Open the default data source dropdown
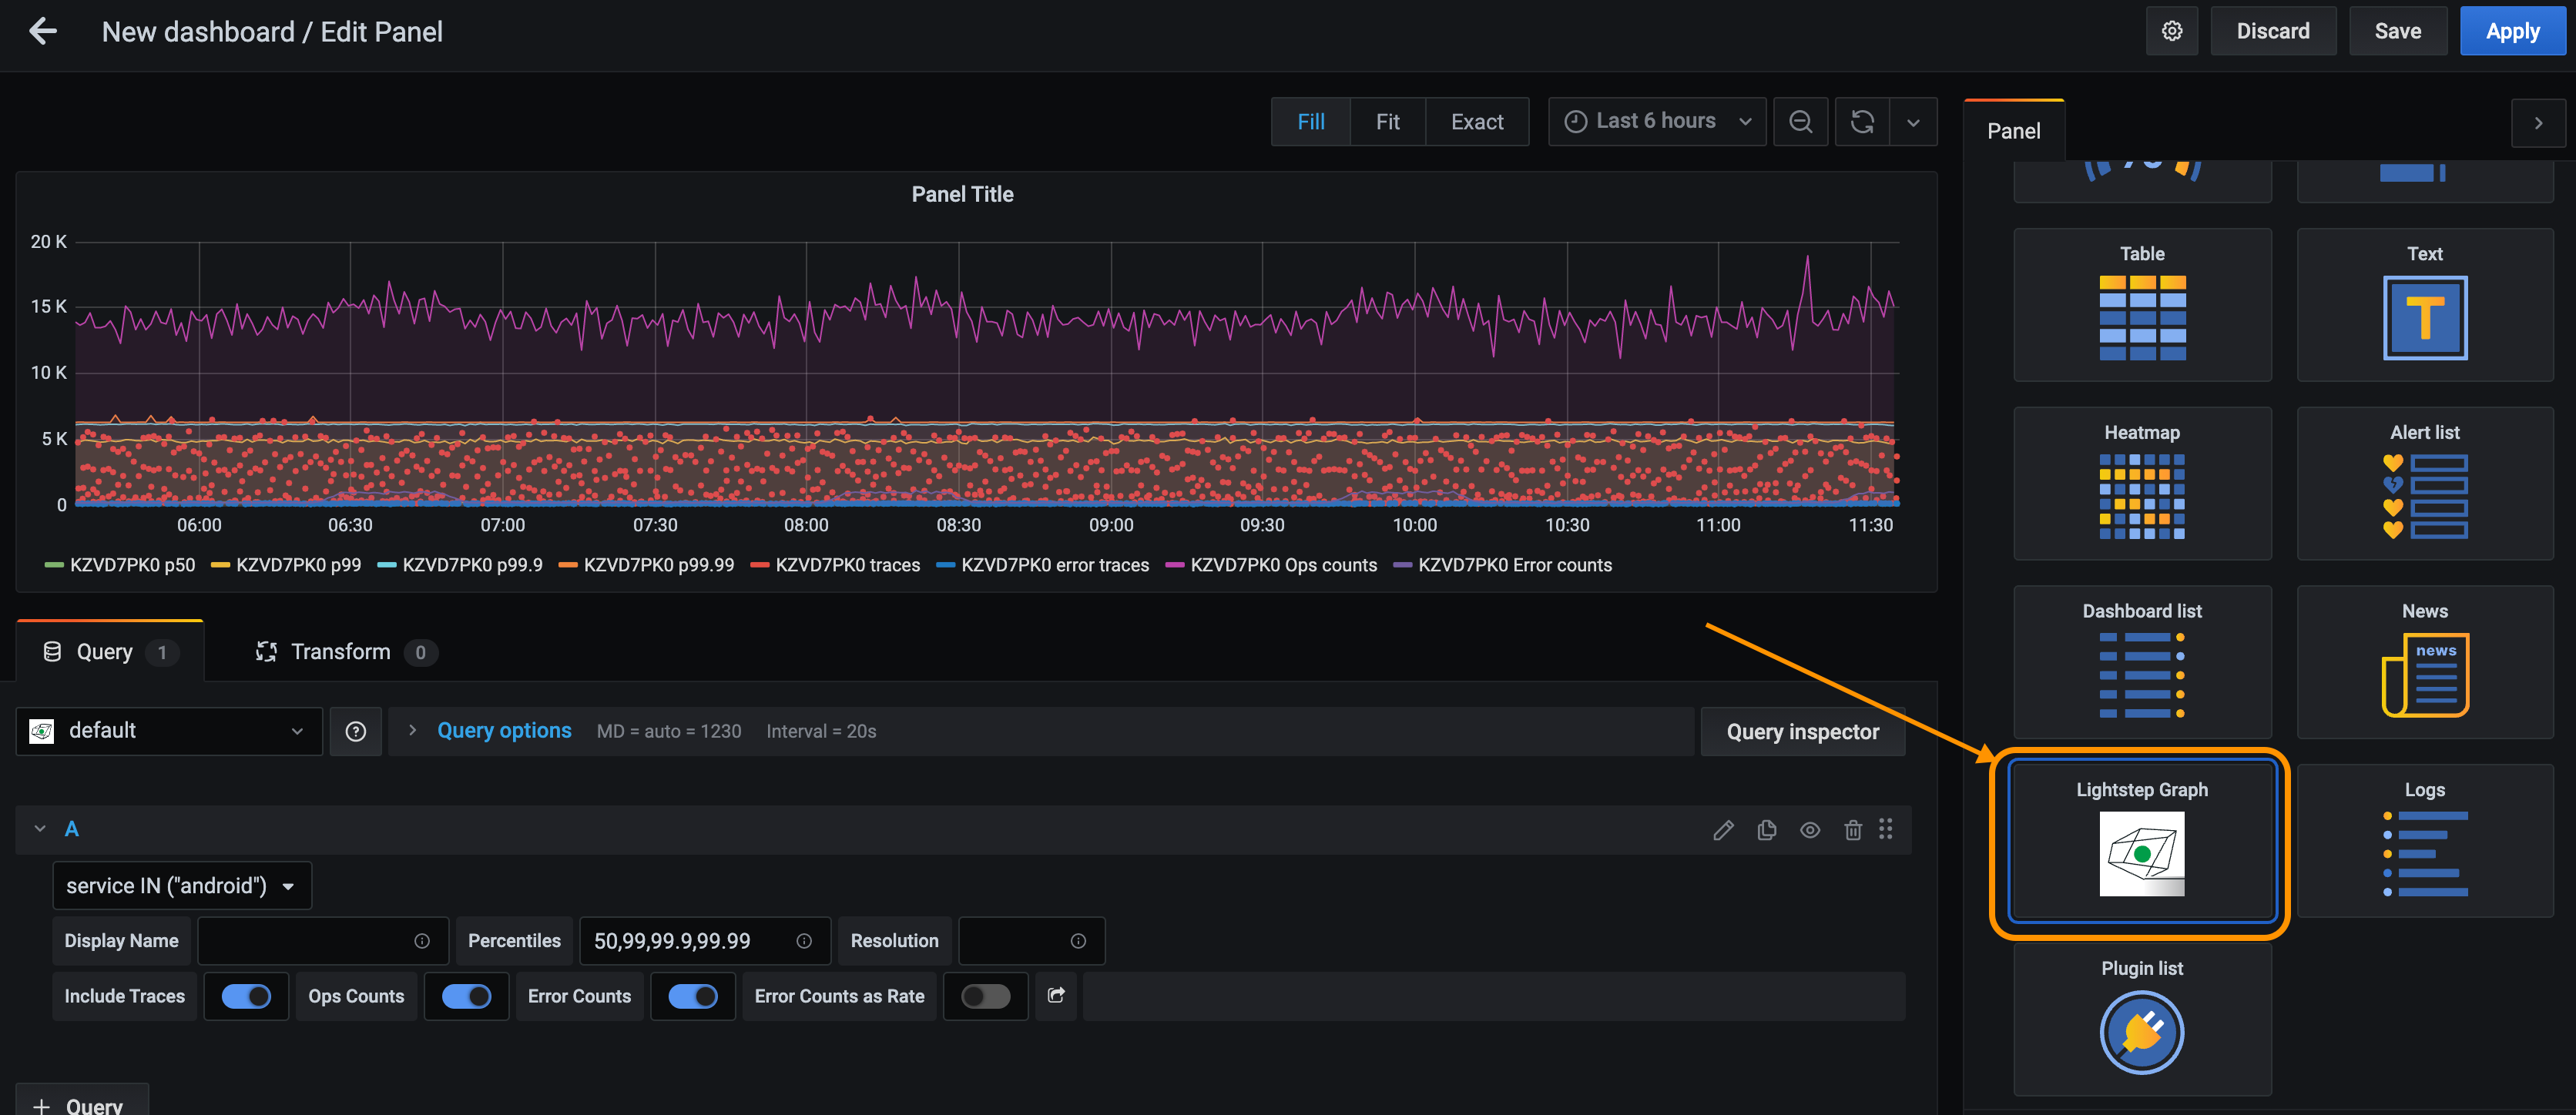2576x1115 pixels. tap(168, 730)
